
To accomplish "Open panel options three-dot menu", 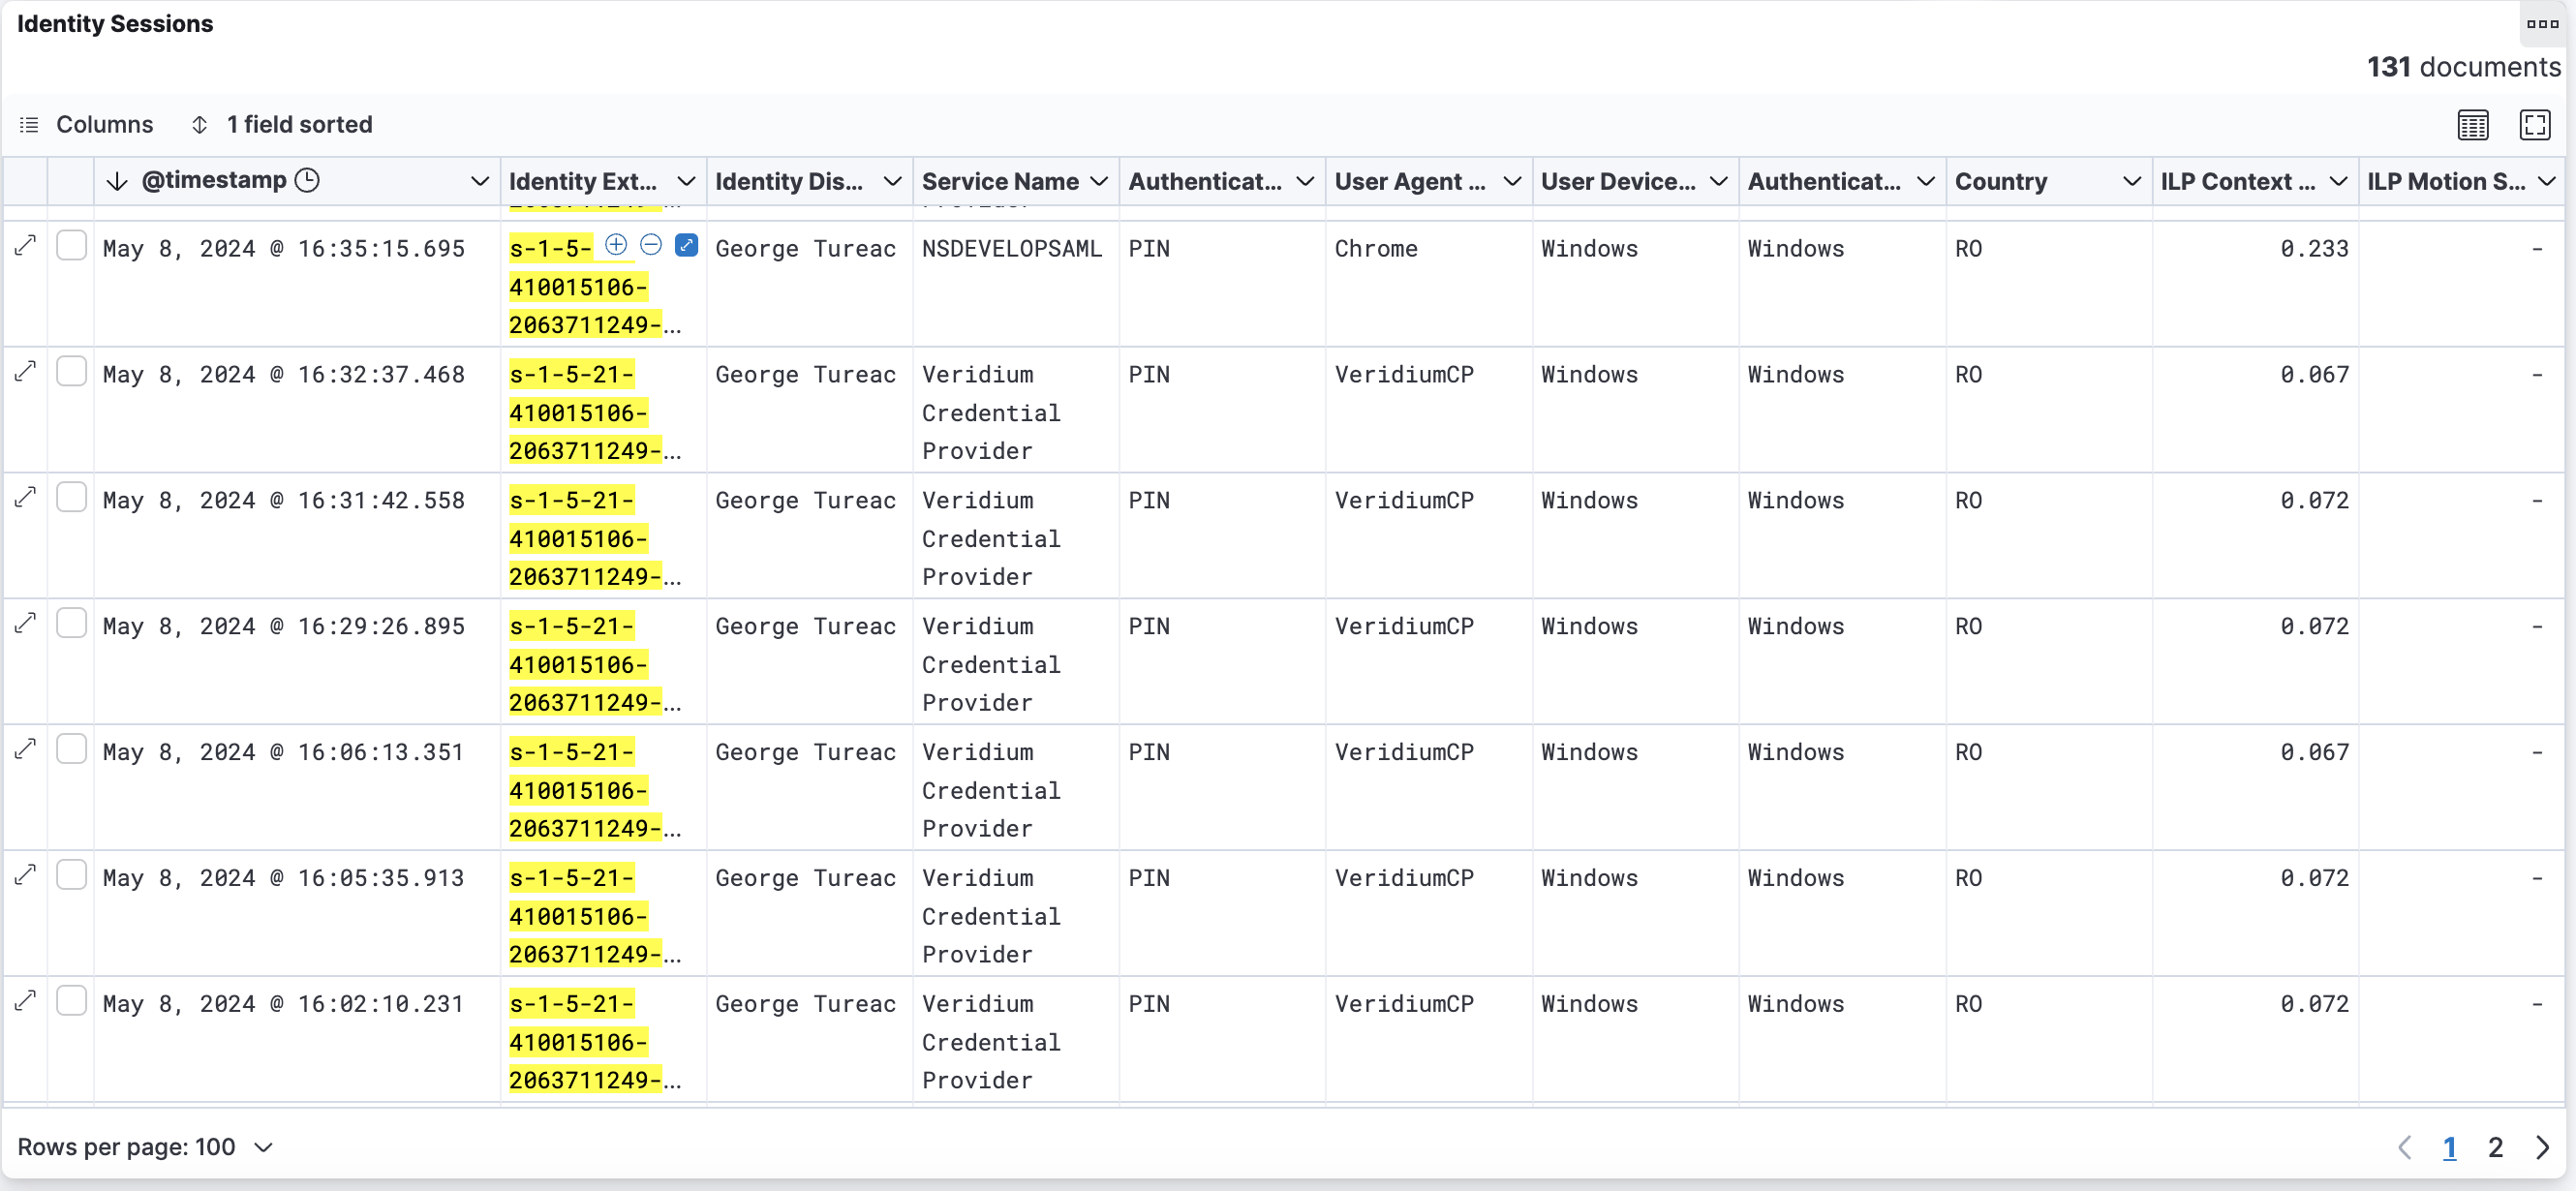I will pyautogui.click(x=2541, y=24).
